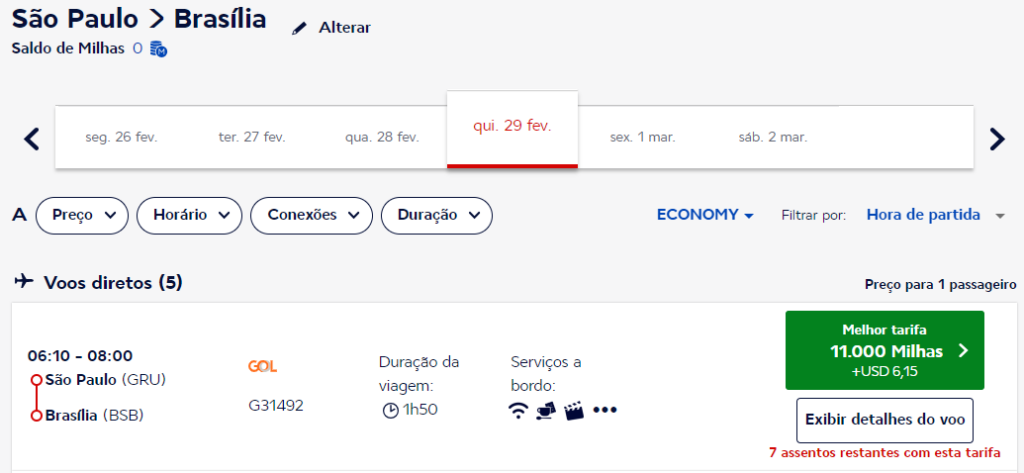
Task: Click the onboard video clapperboard icon
Action: [x=574, y=410]
